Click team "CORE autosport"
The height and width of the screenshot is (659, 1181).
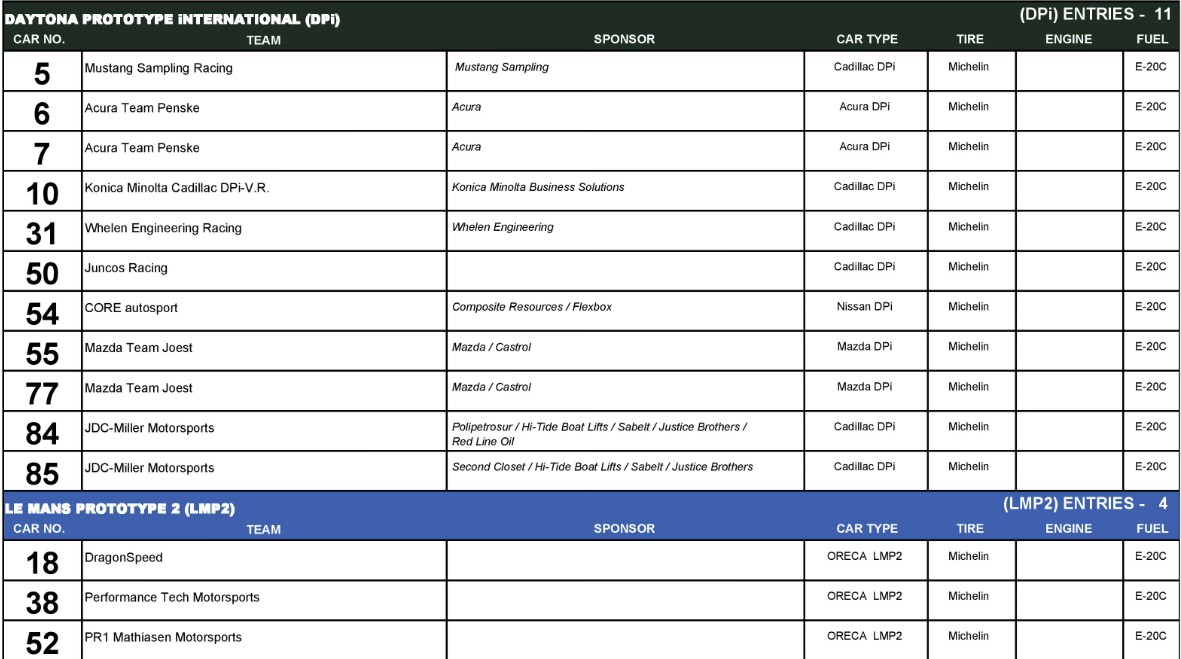(131, 307)
